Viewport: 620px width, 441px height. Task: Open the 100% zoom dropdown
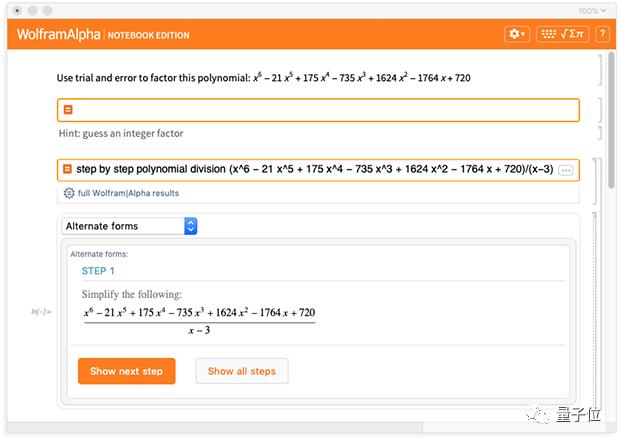tap(592, 11)
